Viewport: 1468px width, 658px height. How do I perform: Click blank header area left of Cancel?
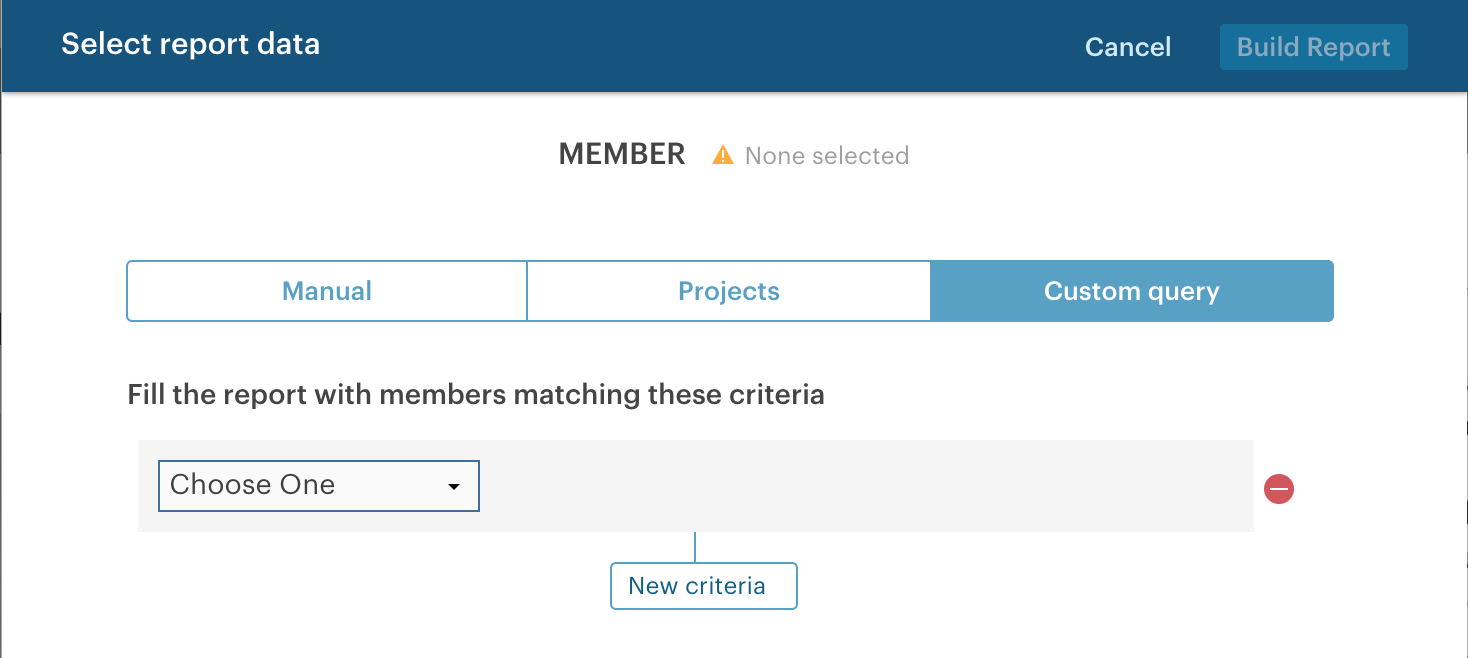(700, 46)
